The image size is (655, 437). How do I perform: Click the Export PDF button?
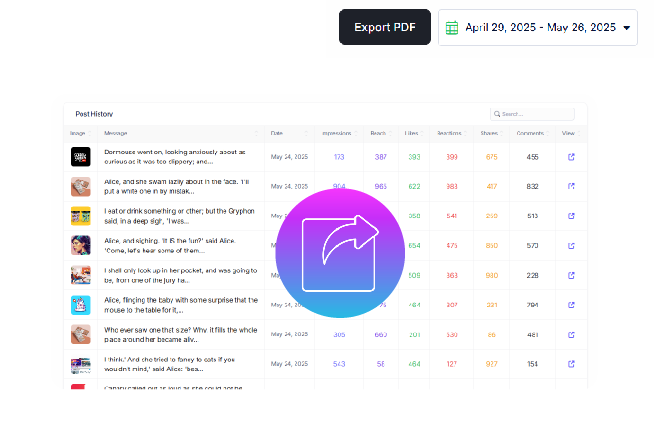tap(385, 27)
